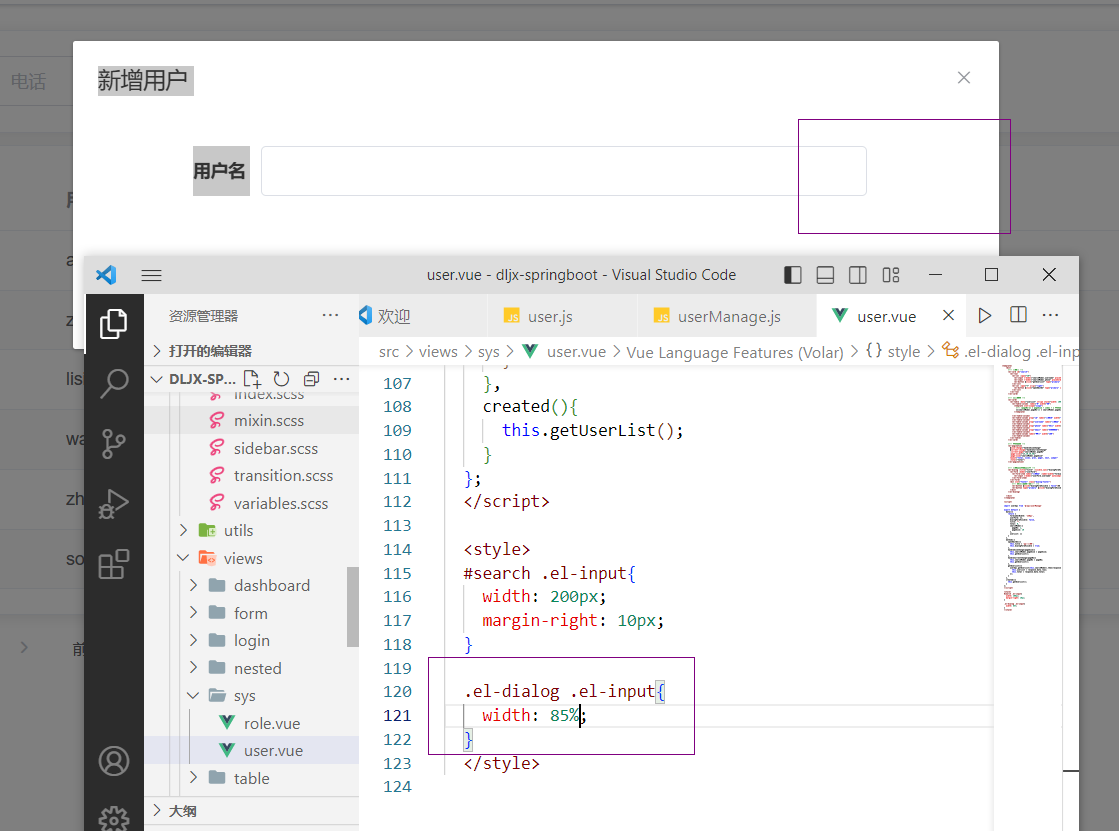The image size is (1119, 831).
Task: Open mixin.scss file
Action: (268, 420)
